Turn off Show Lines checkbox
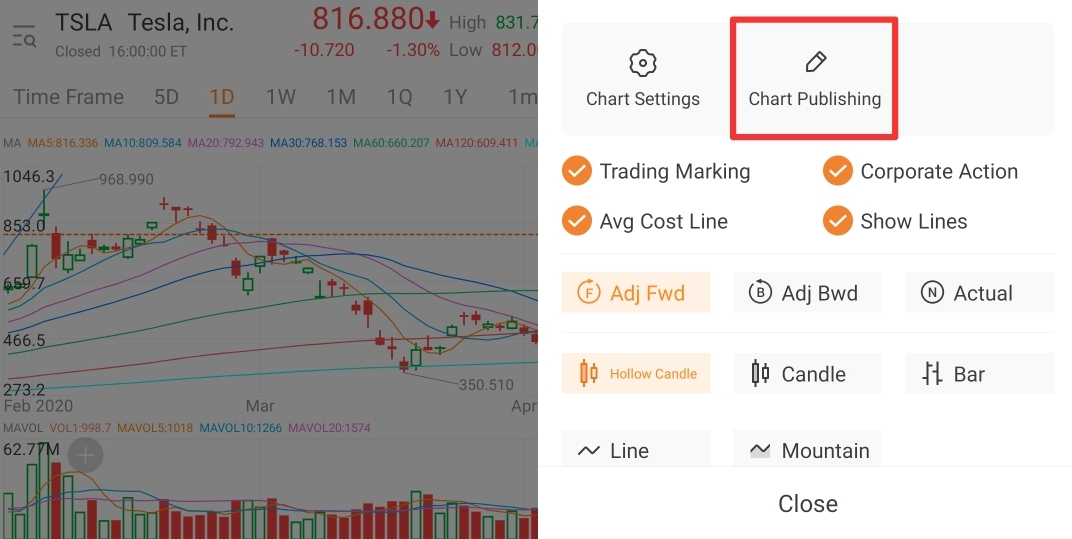Screen dimensions: 1072x539 (838, 221)
